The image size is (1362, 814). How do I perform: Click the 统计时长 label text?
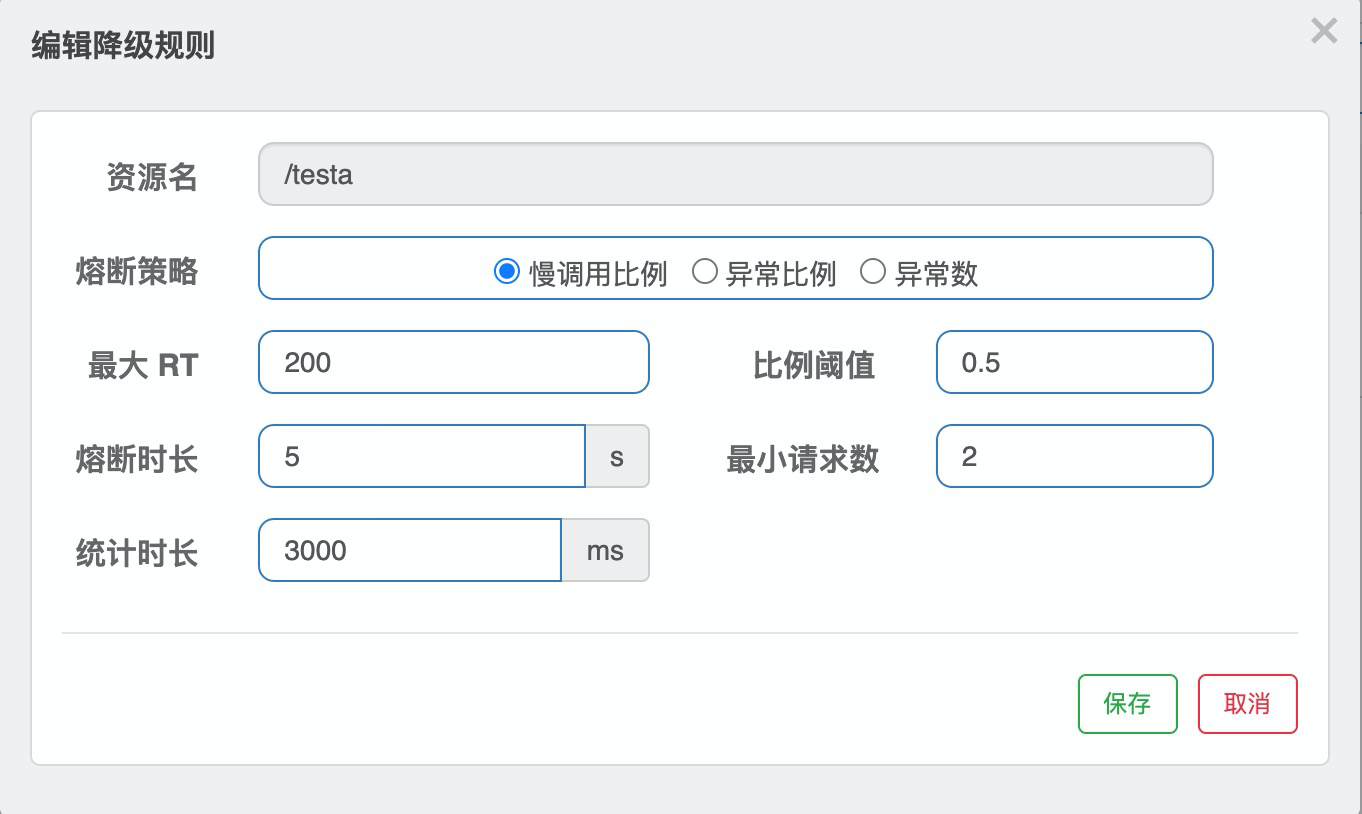click(137, 553)
